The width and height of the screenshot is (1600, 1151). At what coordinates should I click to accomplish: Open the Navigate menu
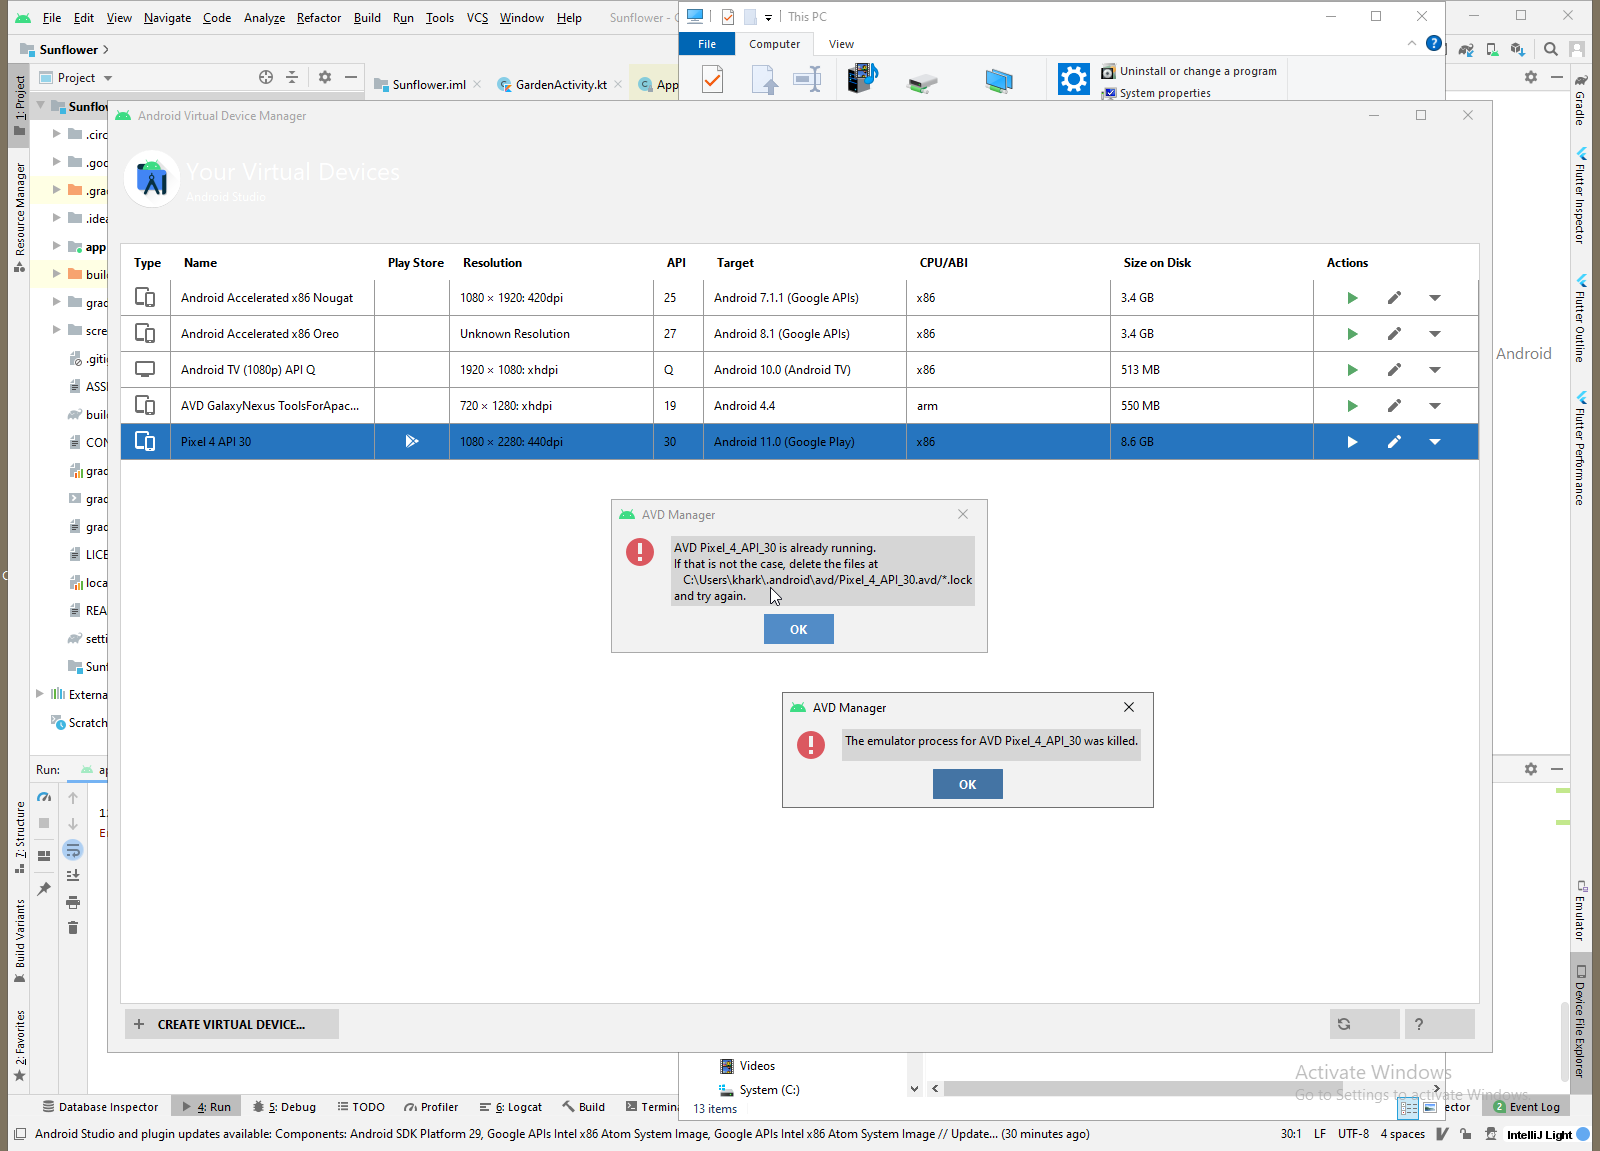point(167,18)
